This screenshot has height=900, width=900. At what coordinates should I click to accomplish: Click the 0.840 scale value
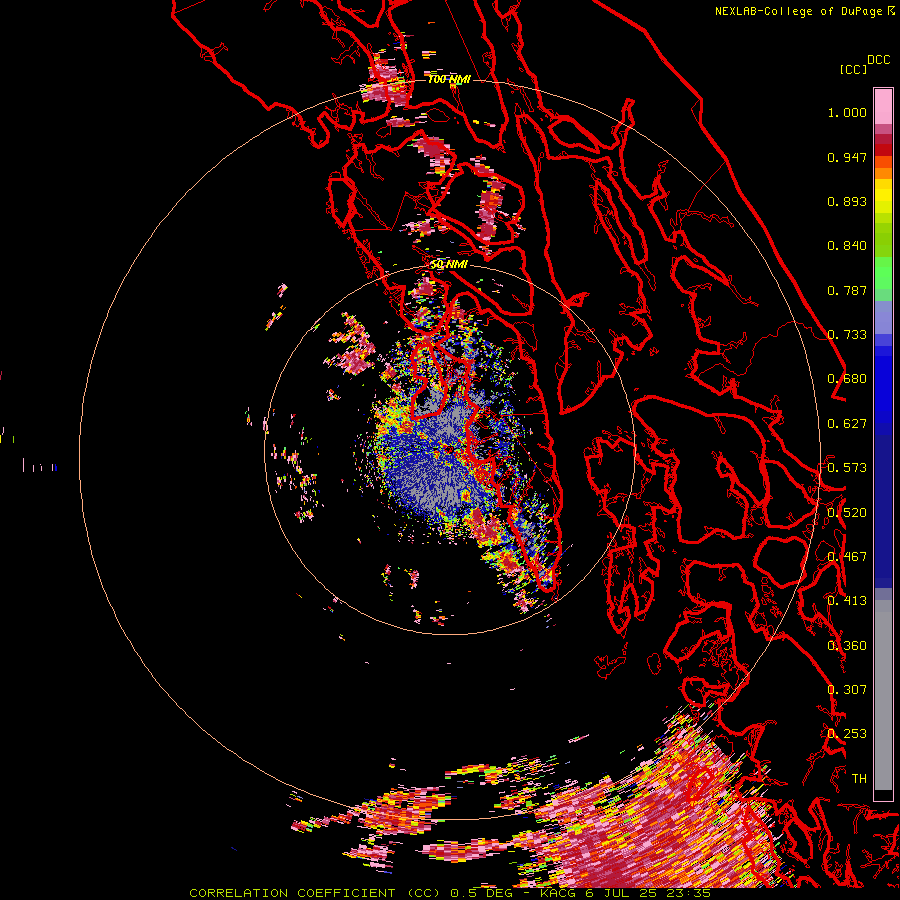pos(847,246)
